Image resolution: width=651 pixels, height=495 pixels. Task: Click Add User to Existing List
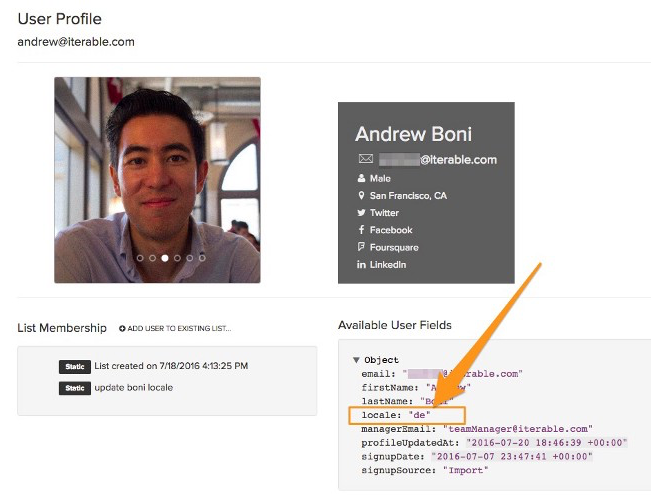click(180, 328)
